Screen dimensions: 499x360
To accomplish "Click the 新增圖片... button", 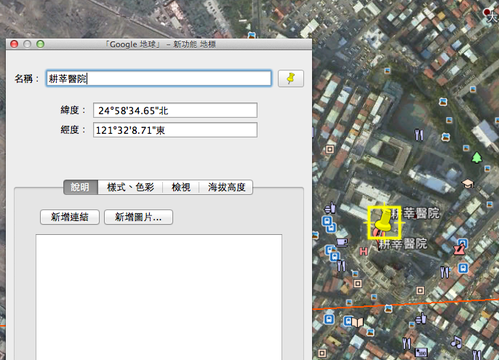I will click(138, 217).
